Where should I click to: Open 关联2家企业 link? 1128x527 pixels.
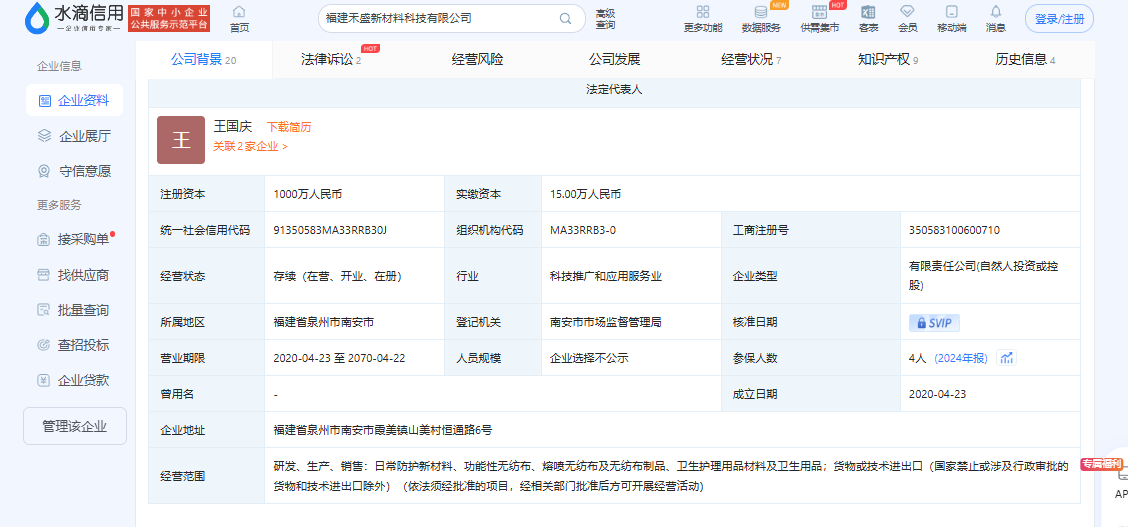point(250,146)
